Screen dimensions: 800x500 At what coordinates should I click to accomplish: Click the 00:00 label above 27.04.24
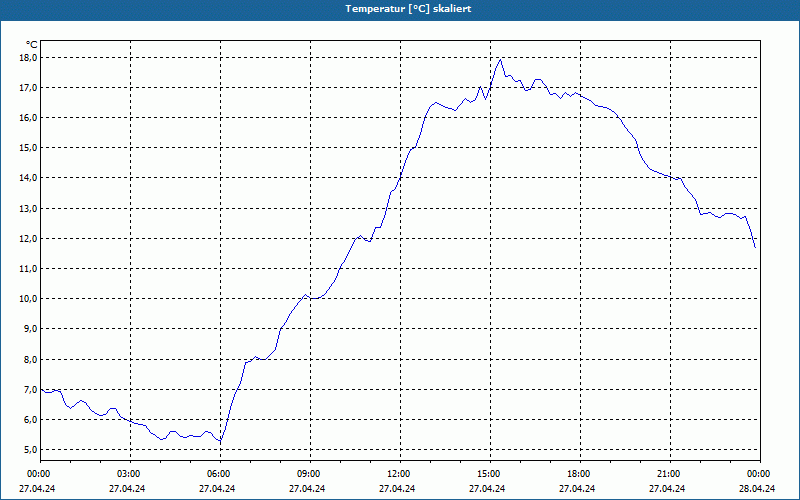coord(39,474)
